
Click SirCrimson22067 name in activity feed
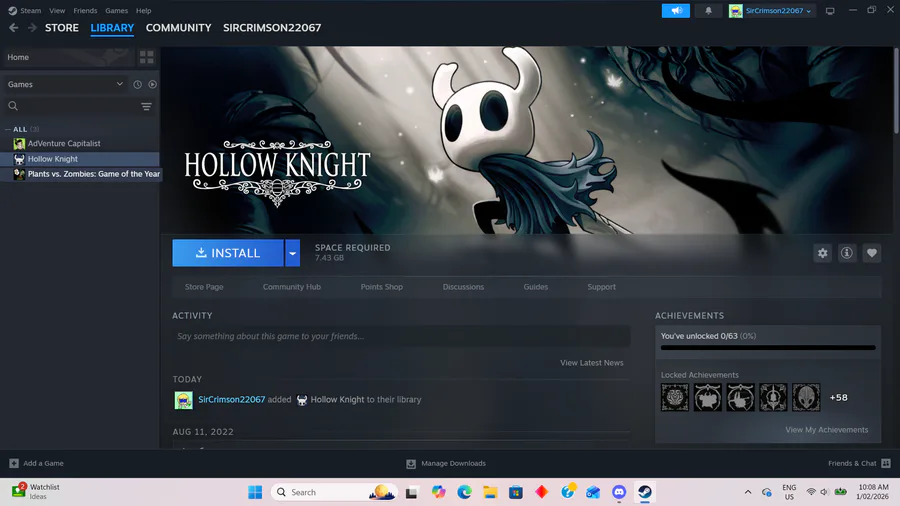pyautogui.click(x=231, y=399)
